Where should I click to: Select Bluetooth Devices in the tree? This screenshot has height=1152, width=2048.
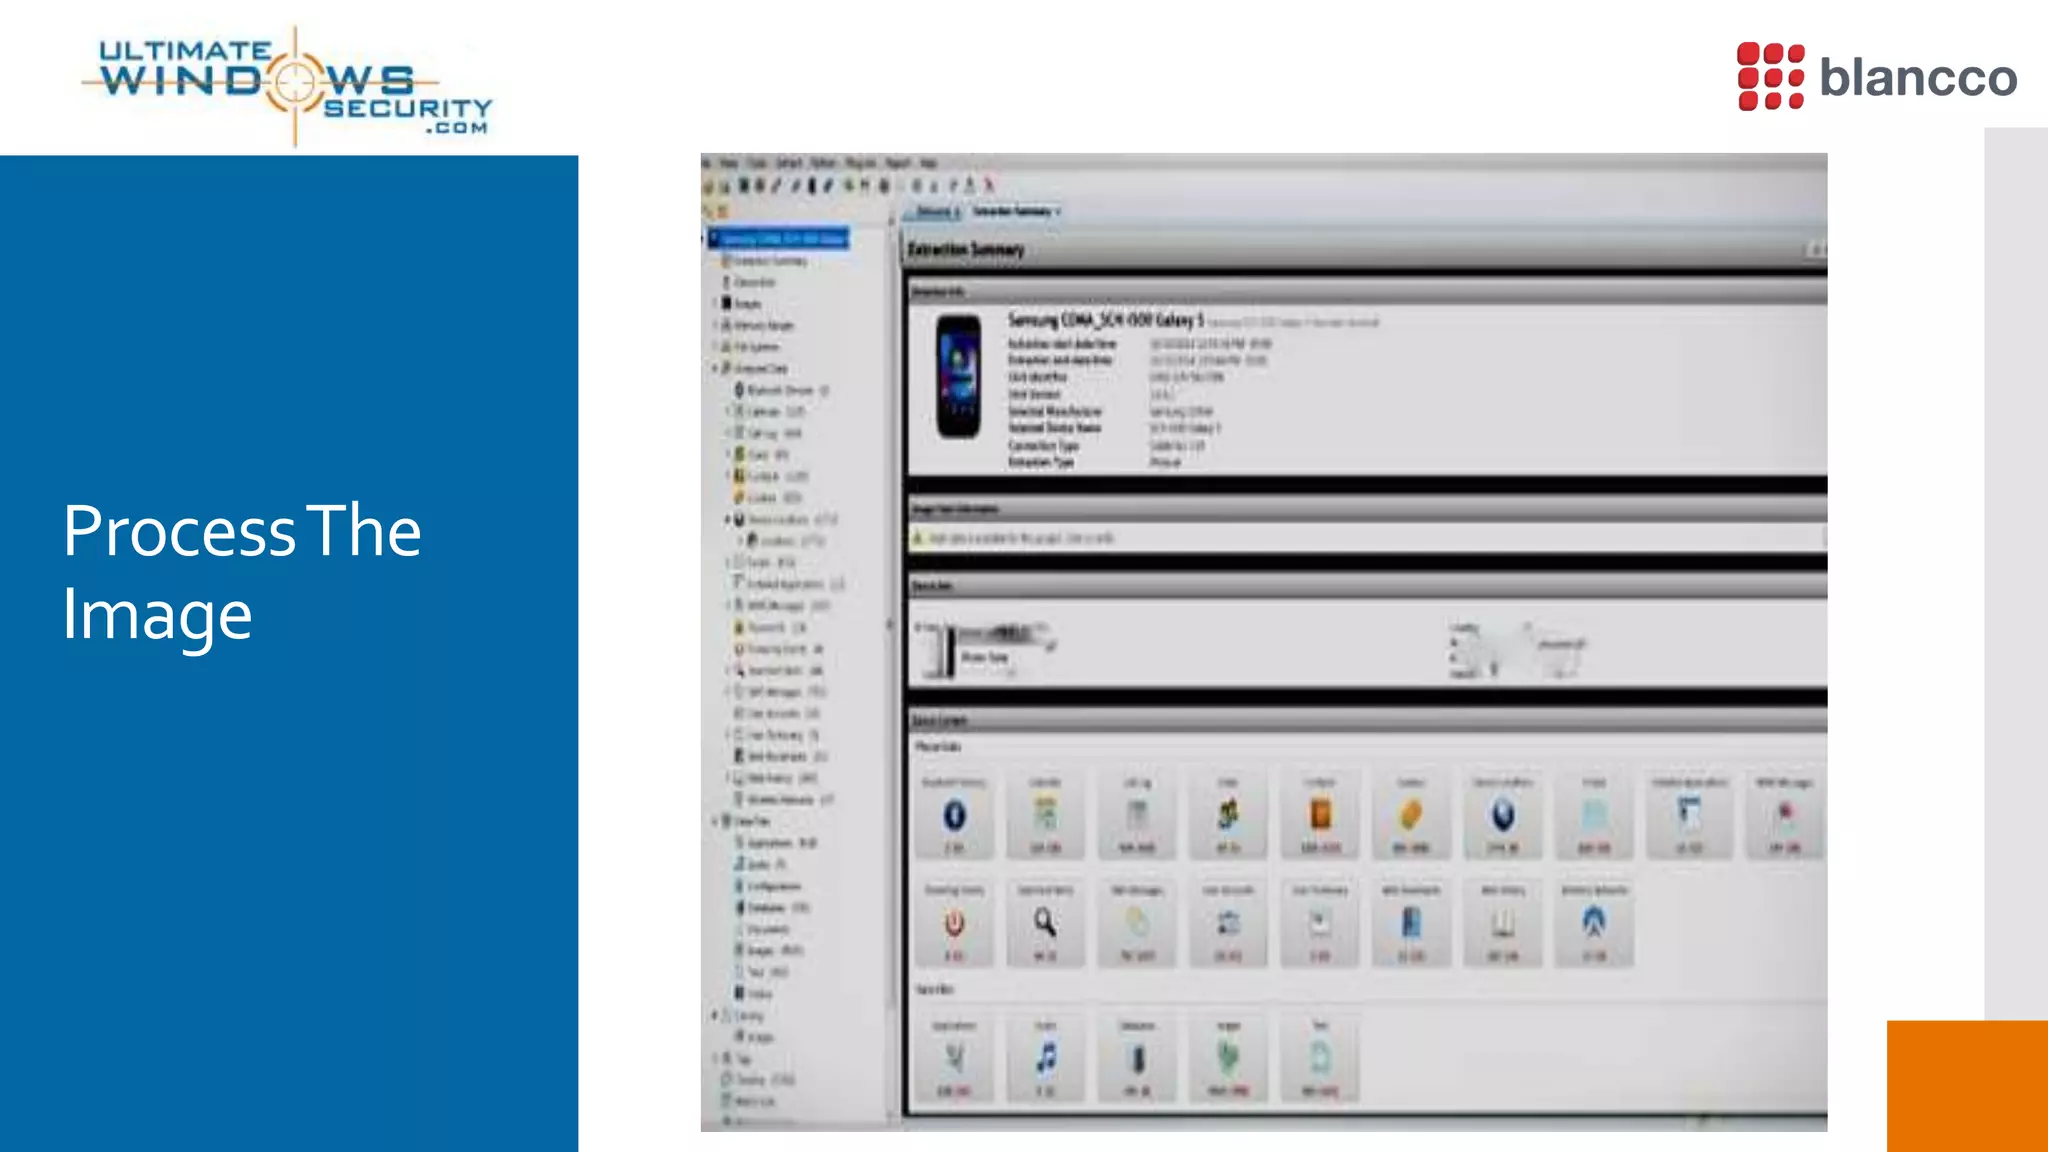(780, 390)
